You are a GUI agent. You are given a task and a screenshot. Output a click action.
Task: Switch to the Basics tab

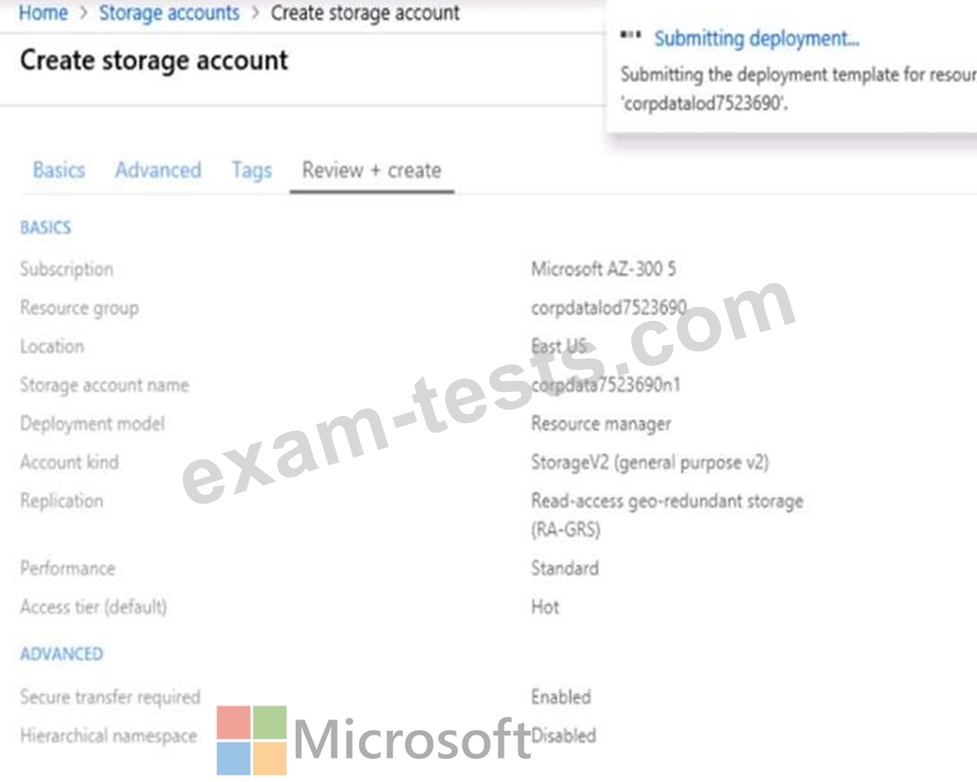coord(59,170)
